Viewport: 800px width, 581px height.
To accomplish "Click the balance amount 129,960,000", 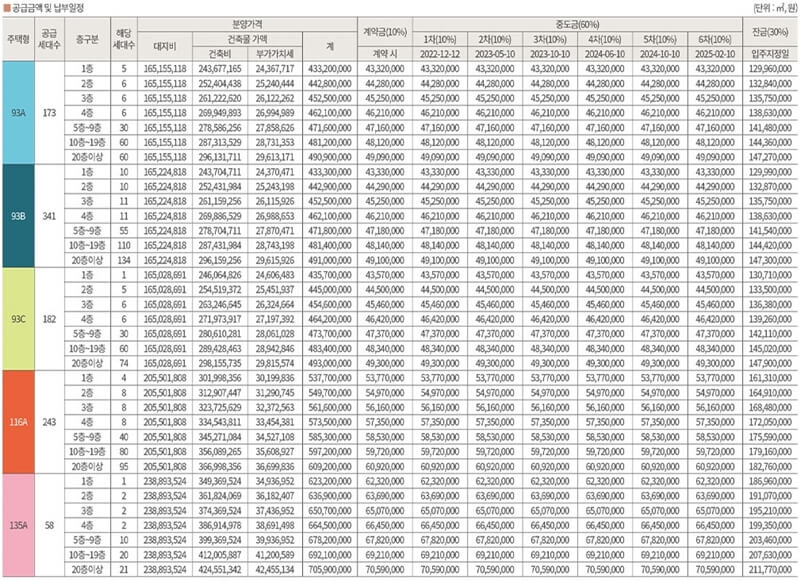I will point(770,68).
